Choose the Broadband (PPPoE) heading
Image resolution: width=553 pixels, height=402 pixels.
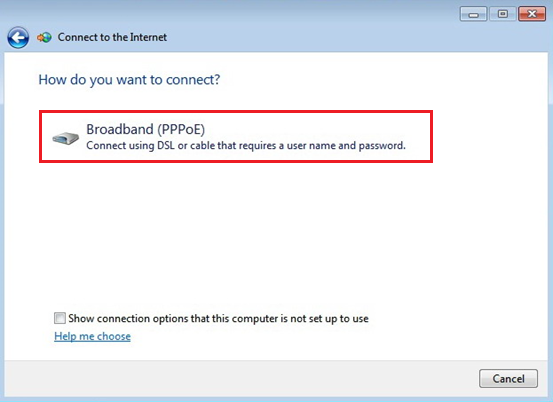click(145, 129)
